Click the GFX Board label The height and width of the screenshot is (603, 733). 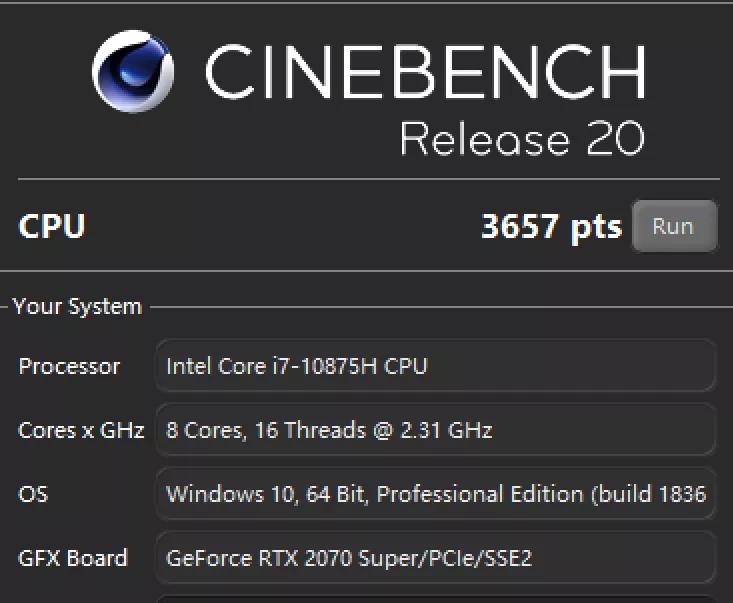click(x=73, y=558)
